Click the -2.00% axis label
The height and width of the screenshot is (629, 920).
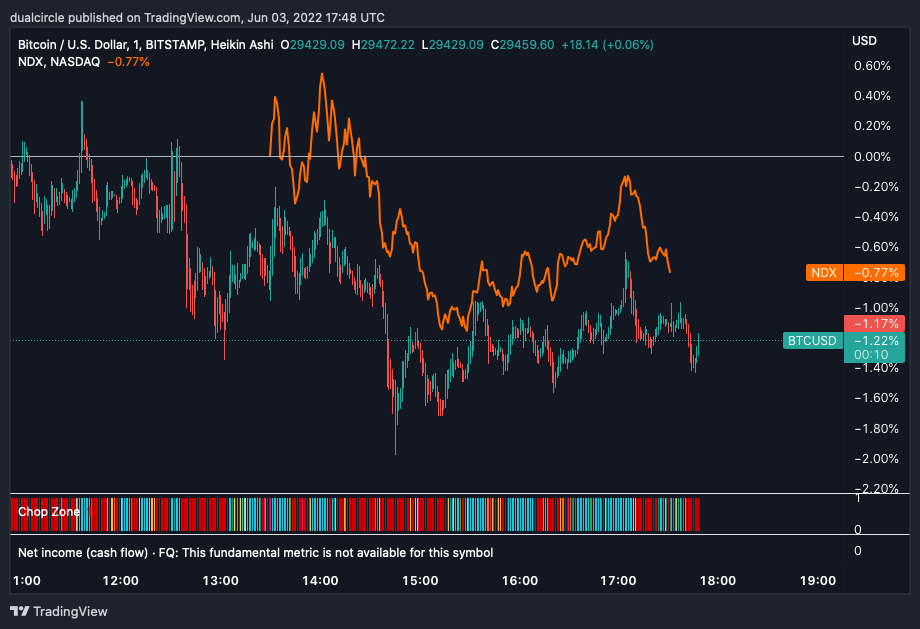[x=876, y=458]
